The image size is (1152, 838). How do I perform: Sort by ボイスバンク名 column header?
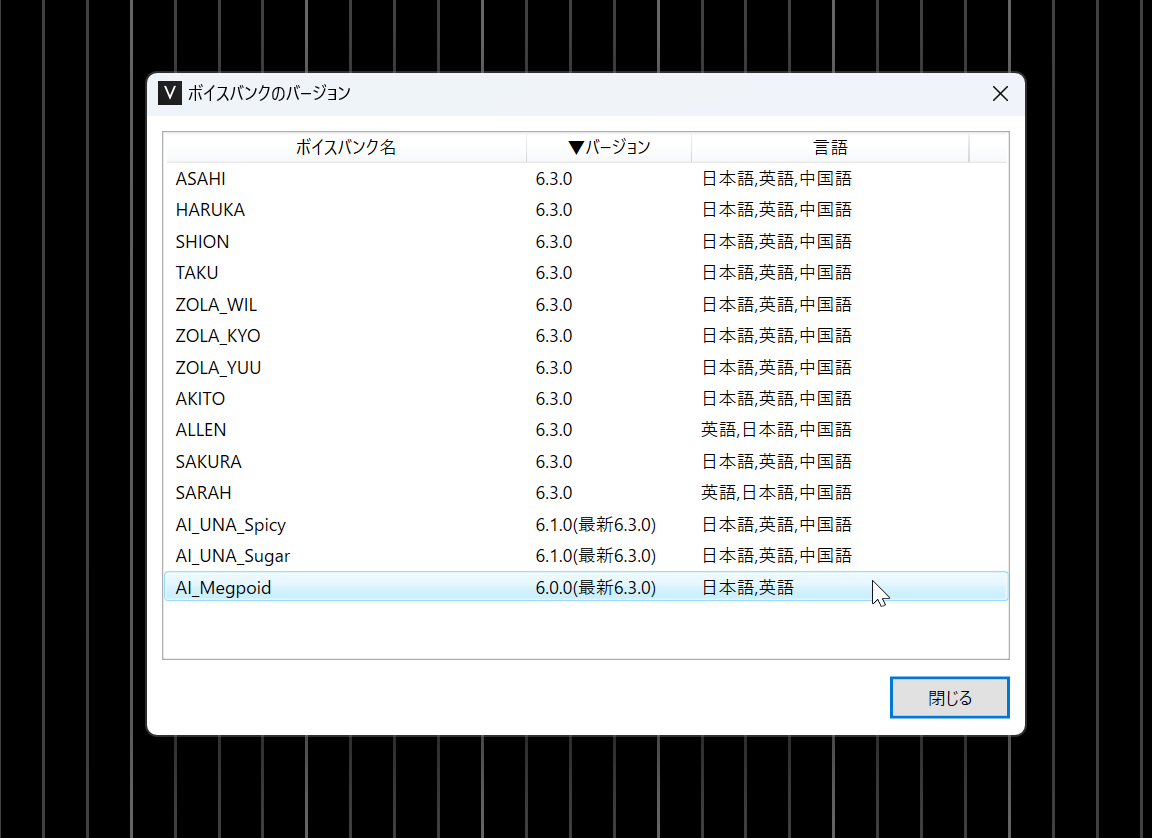pyautogui.click(x=346, y=148)
